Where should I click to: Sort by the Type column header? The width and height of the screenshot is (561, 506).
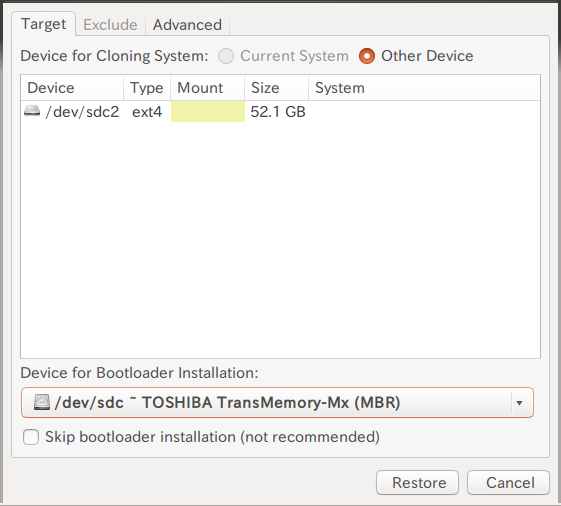click(147, 88)
